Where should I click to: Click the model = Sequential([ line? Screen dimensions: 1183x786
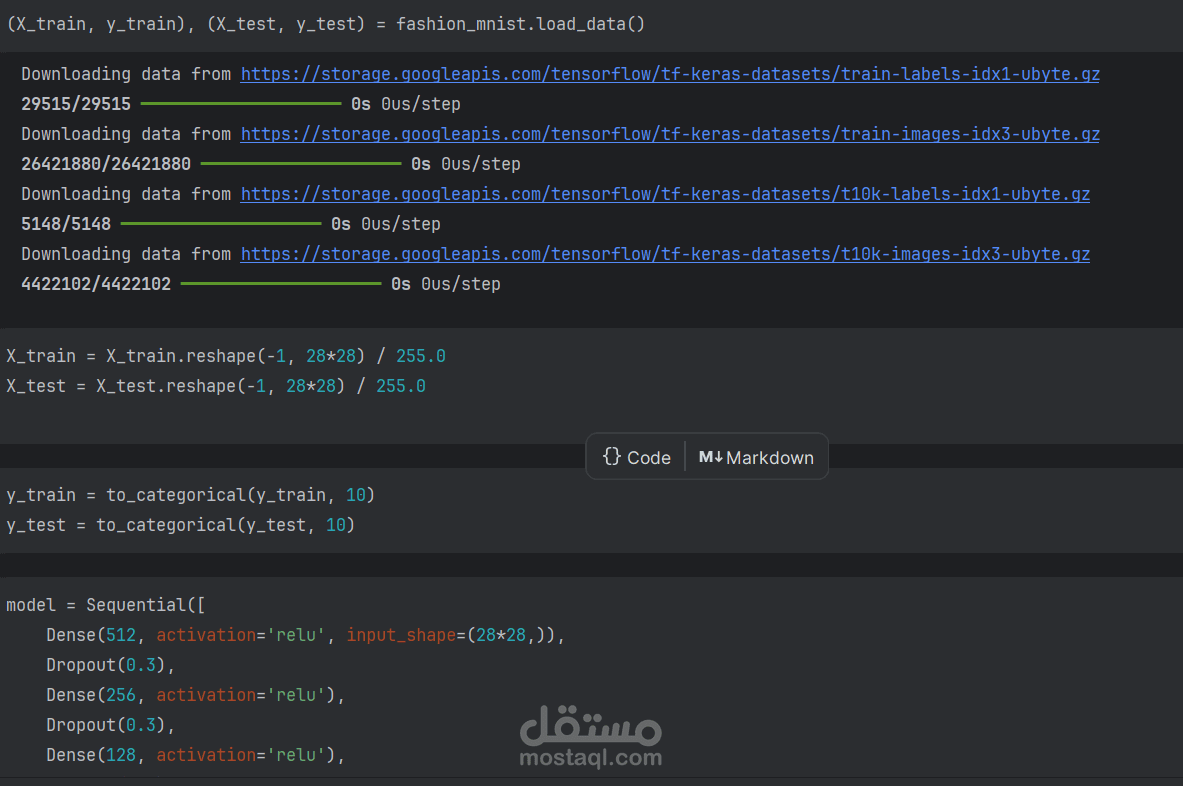[106, 605]
